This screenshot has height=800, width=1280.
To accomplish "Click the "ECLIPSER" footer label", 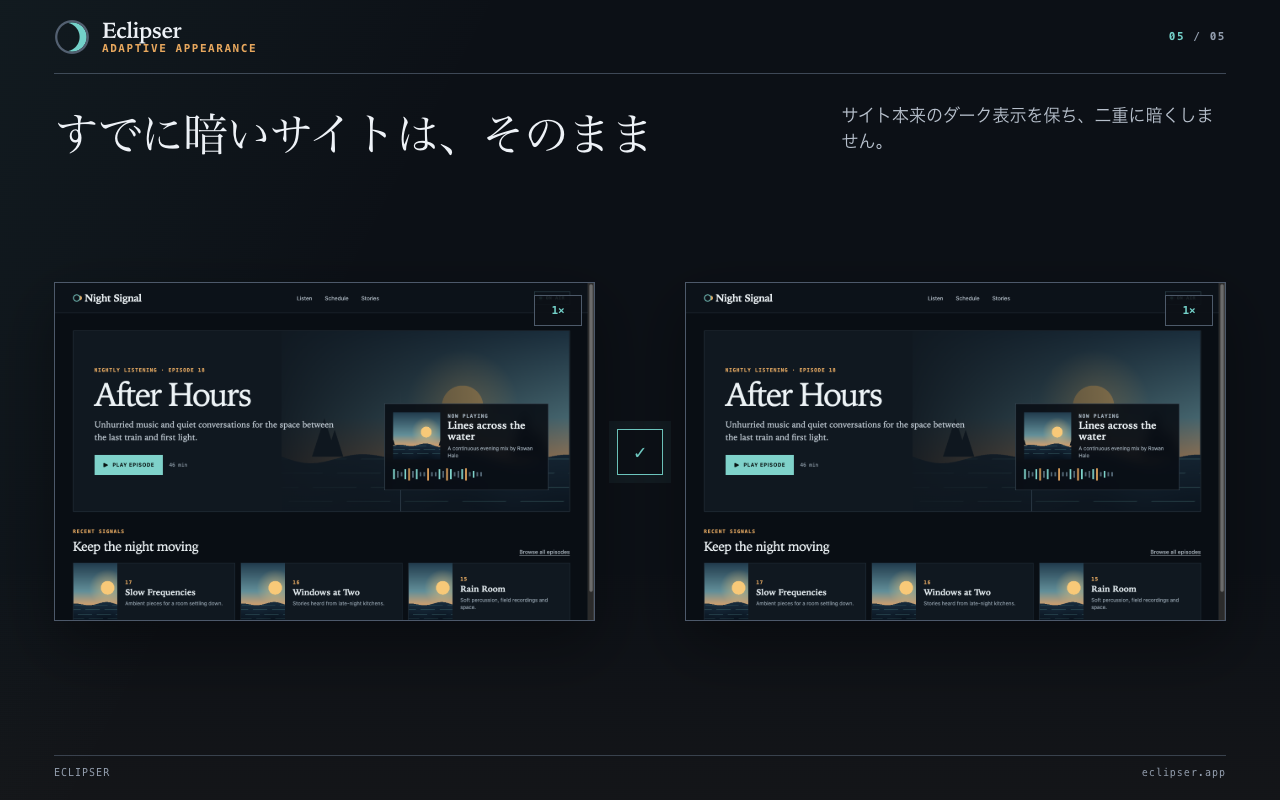I will (82, 772).
